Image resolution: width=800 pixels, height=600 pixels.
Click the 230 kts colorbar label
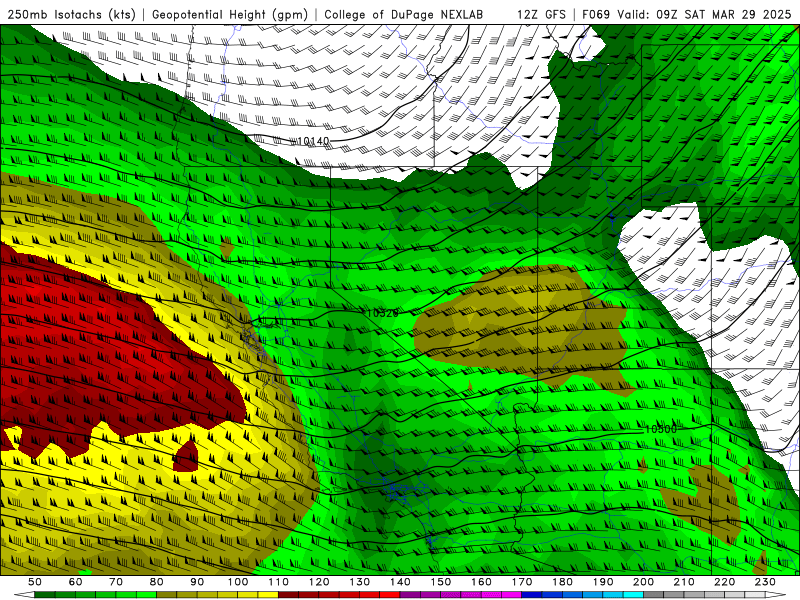click(766, 582)
